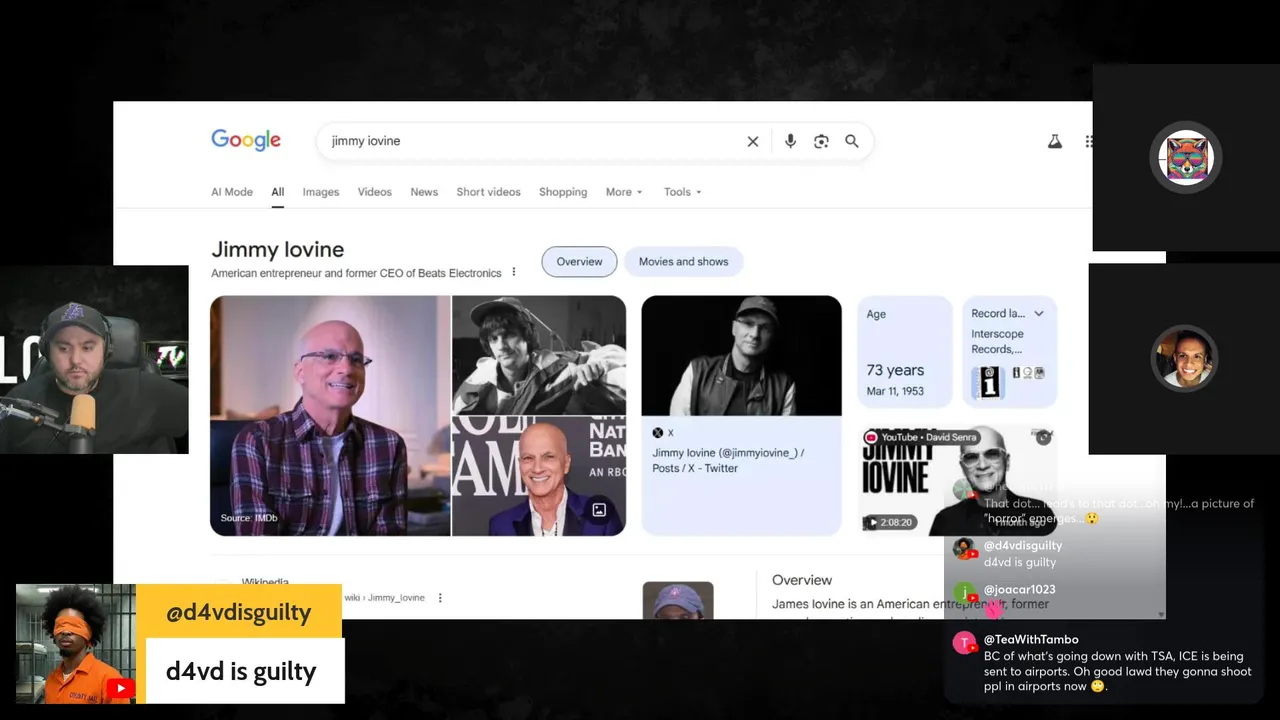Expand the Tools dropdown

683,192
